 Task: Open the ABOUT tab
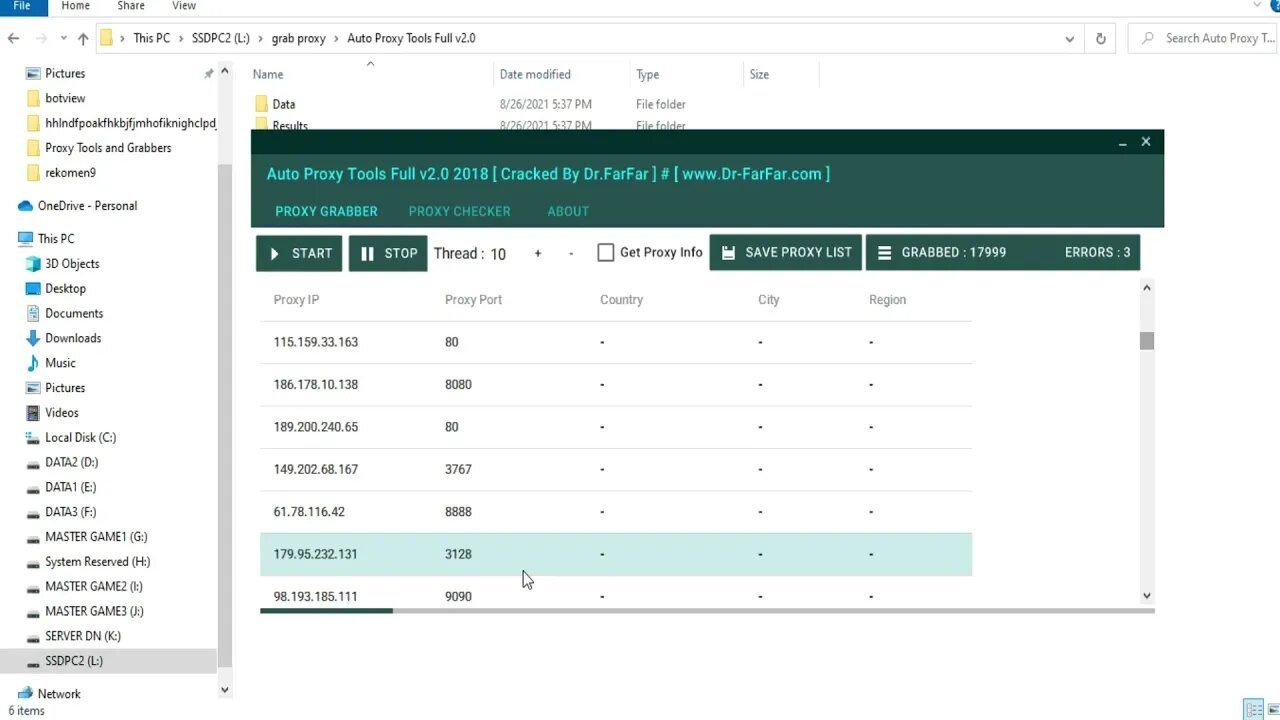[568, 211]
